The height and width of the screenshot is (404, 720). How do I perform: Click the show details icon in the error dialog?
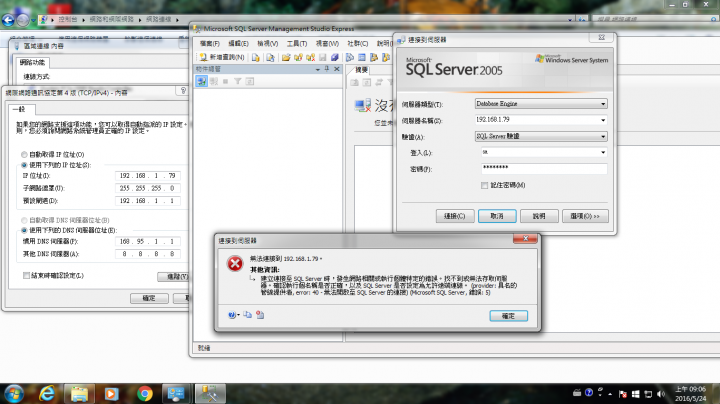(260, 315)
